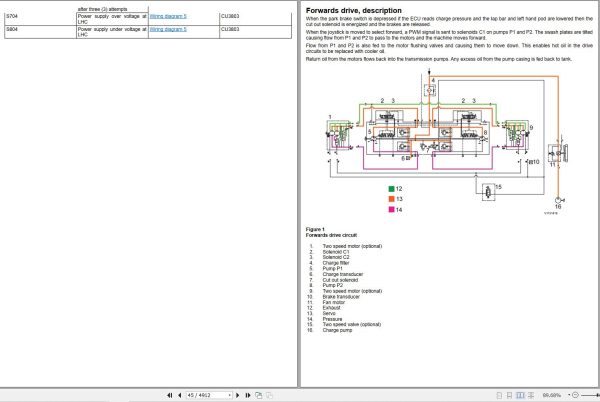Viewport: 600px width, 402px height.
Task: Switch to two-page continuous scrolling view
Action: pyautogui.click(x=531, y=395)
